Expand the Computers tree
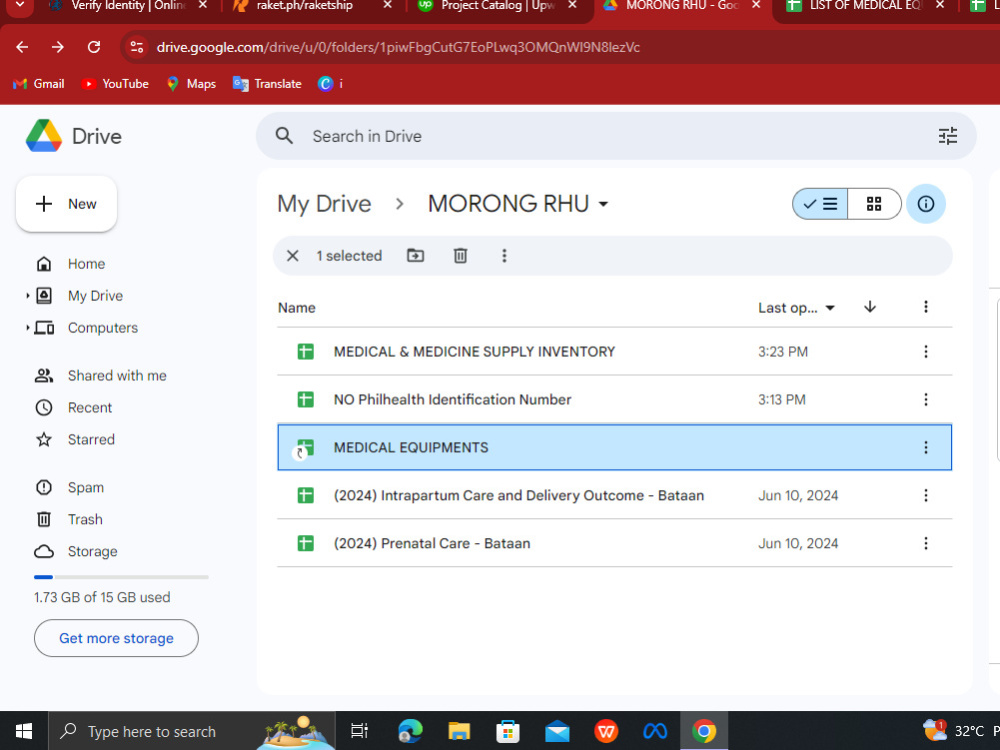The width and height of the screenshot is (1000, 750). click(27, 327)
